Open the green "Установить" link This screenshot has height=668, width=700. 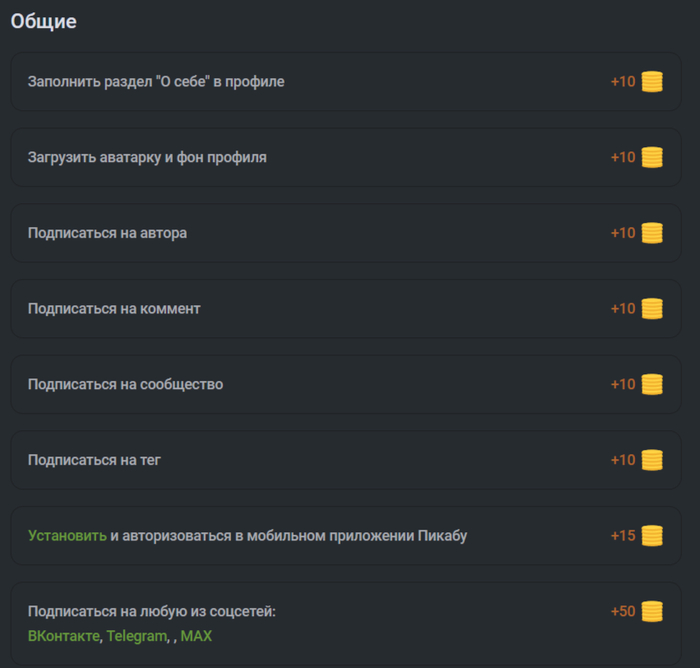67,536
